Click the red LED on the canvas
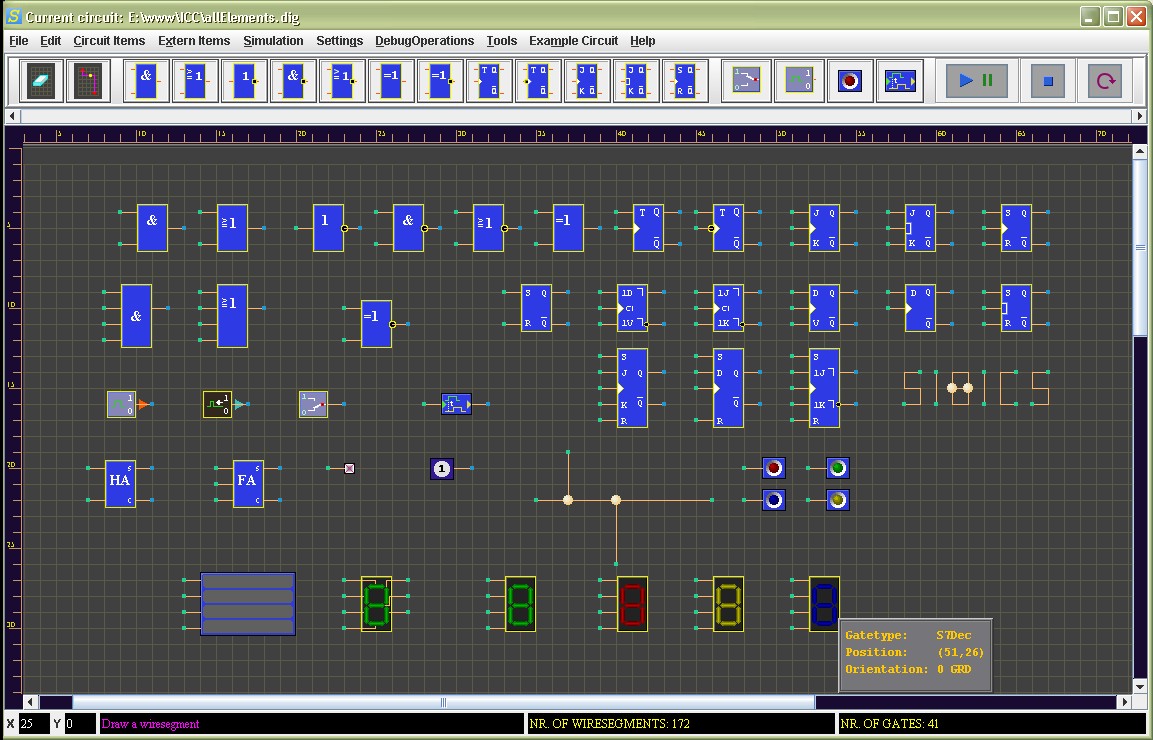 pyautogui.click(x=774, y=468)
